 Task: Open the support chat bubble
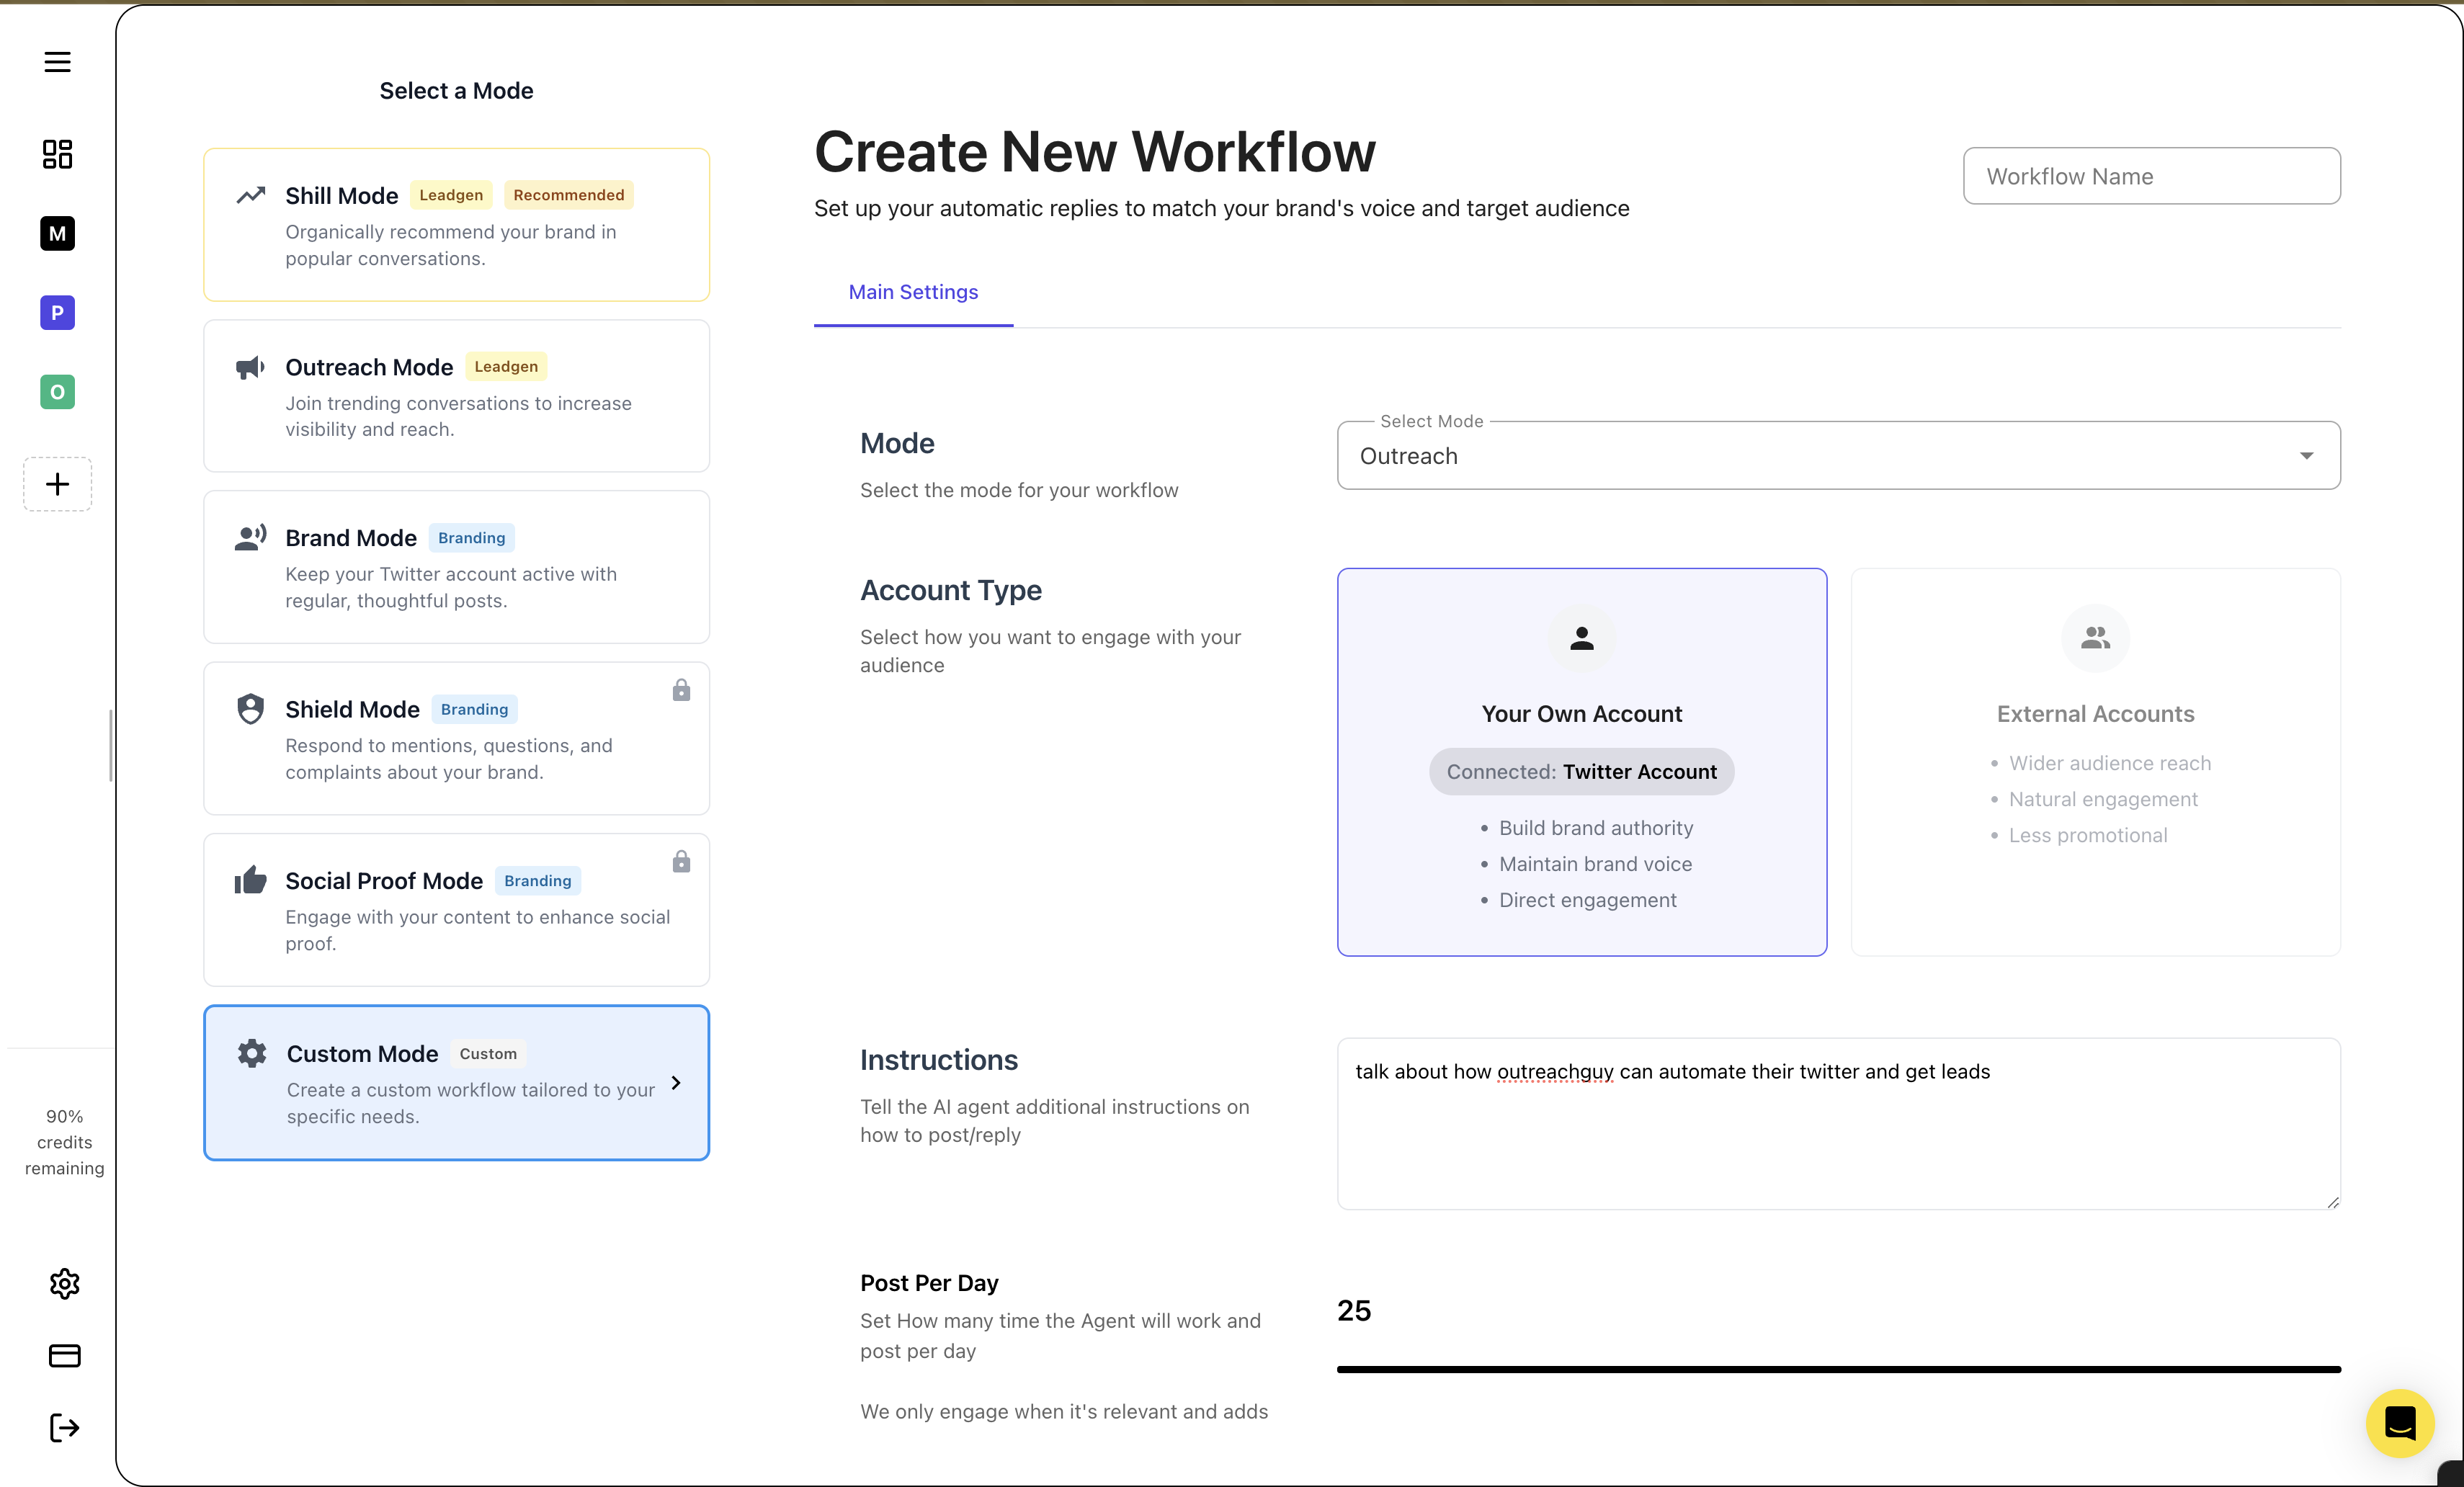click(2400, 1423)
